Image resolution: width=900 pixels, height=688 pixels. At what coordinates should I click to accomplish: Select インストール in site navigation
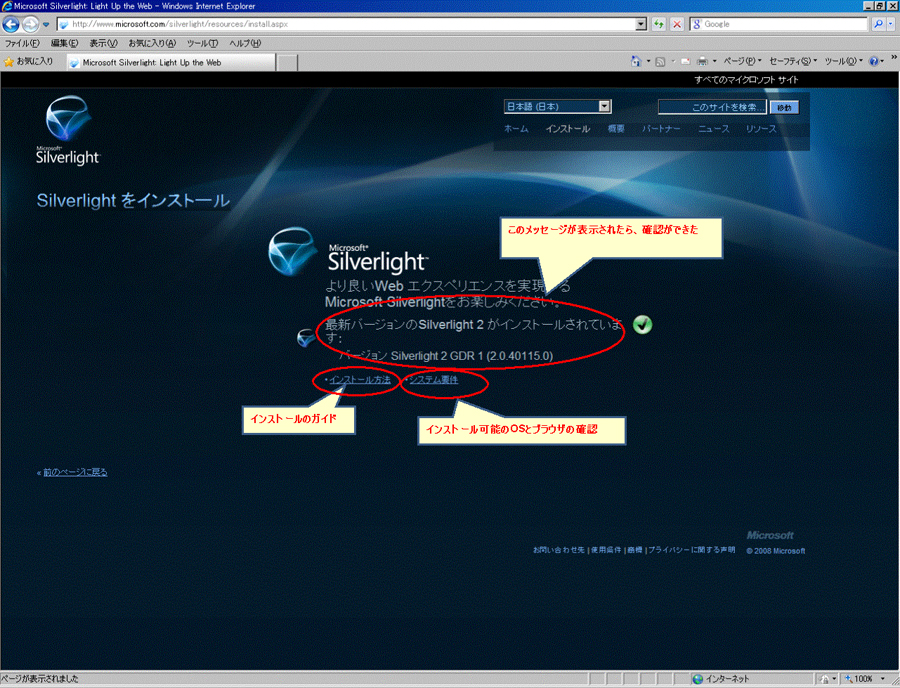tap(568, 129)
